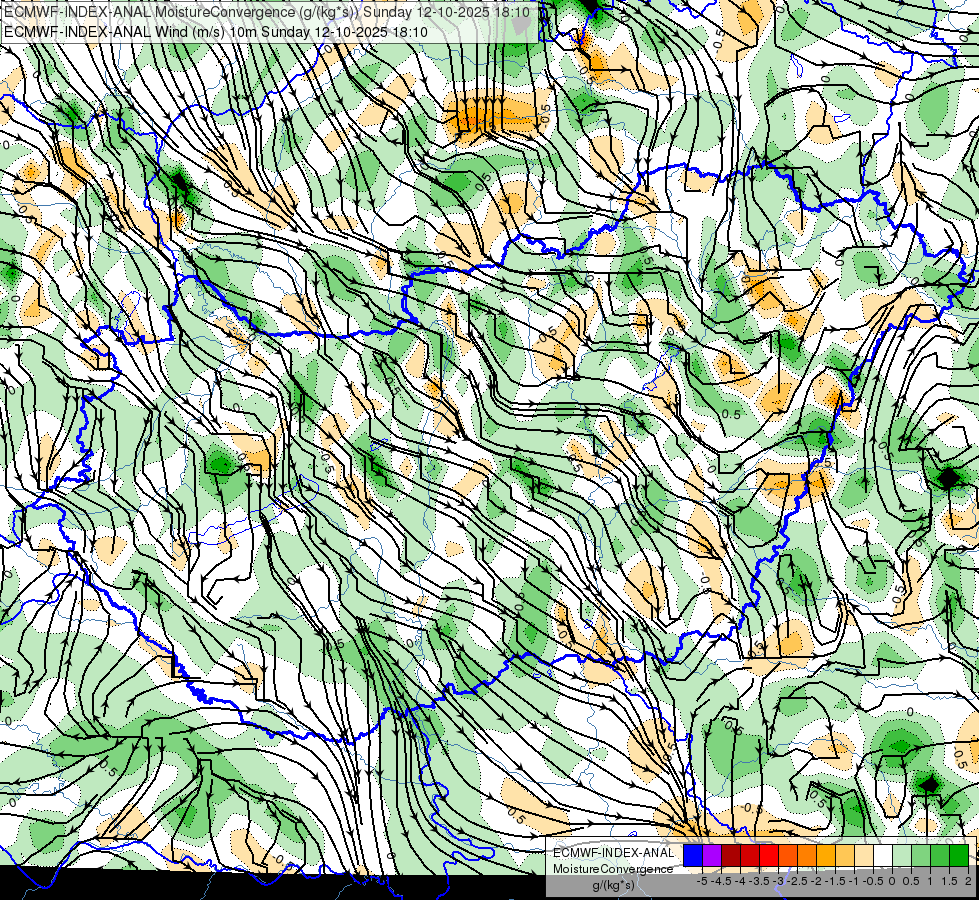Click ECMWF-INDEX-ANAL text in the legend box

click(x=613, y=853)
